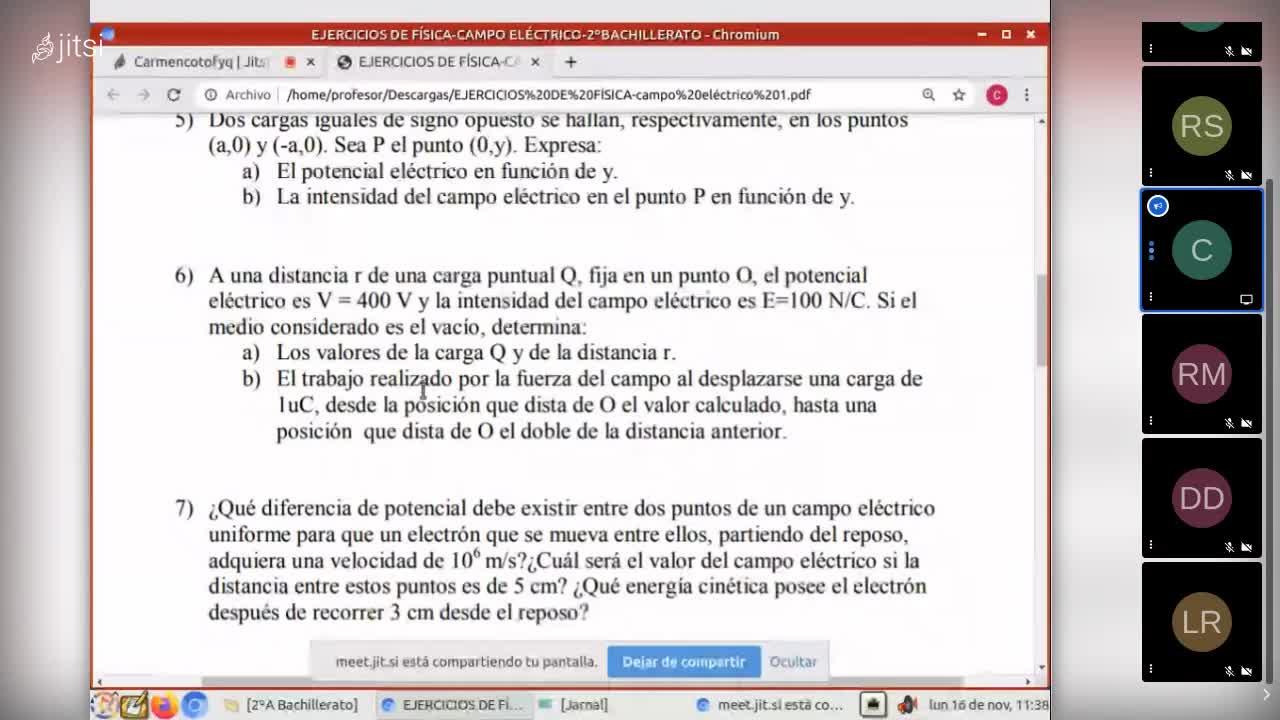This screenshot has width=1280, height=720.
Task: View site information for Archivo
Action: click(238, 95)
